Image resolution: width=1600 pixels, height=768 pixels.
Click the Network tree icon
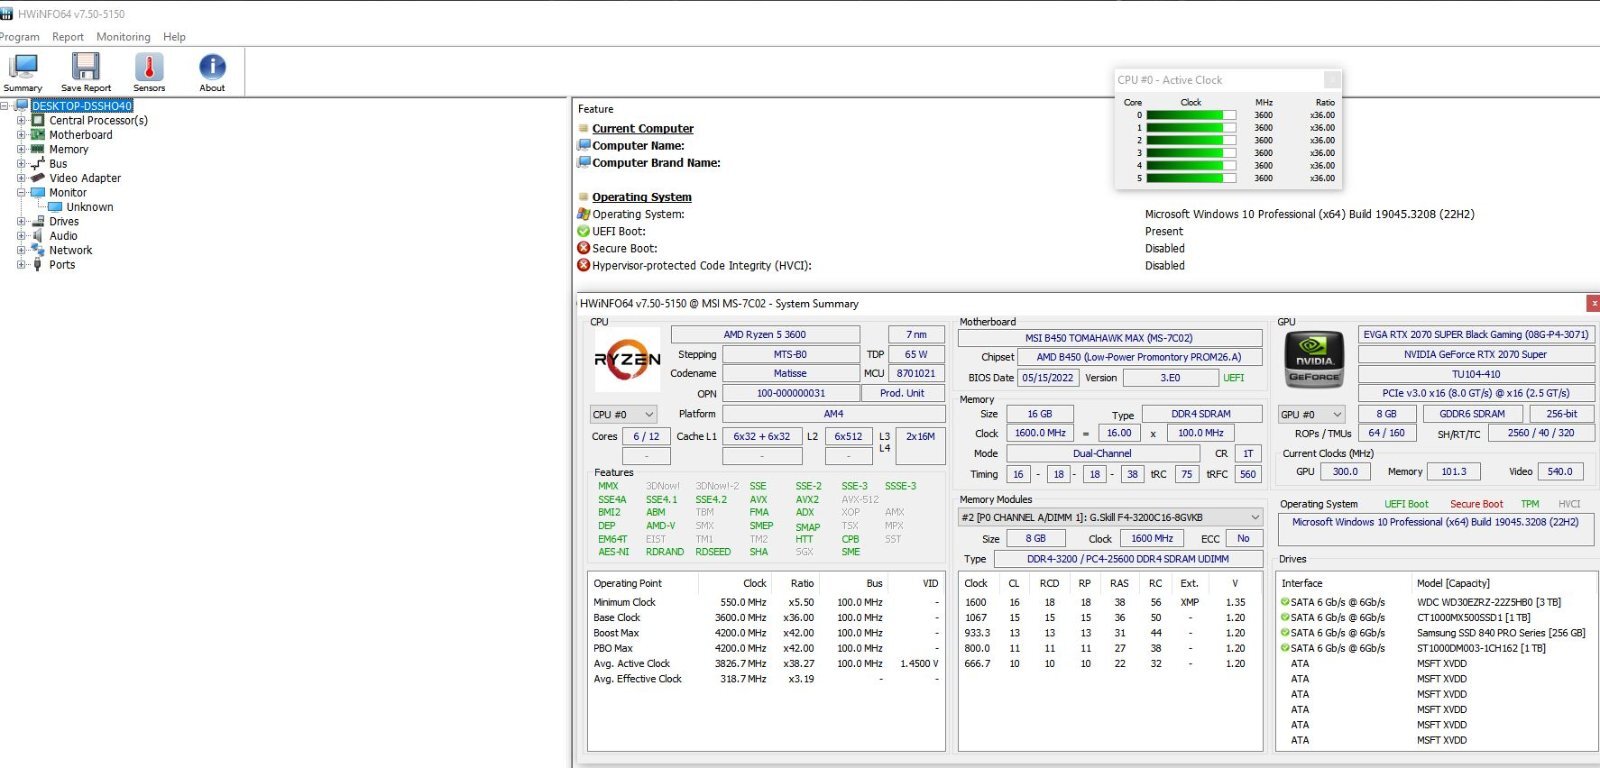[x=38, y=250]
